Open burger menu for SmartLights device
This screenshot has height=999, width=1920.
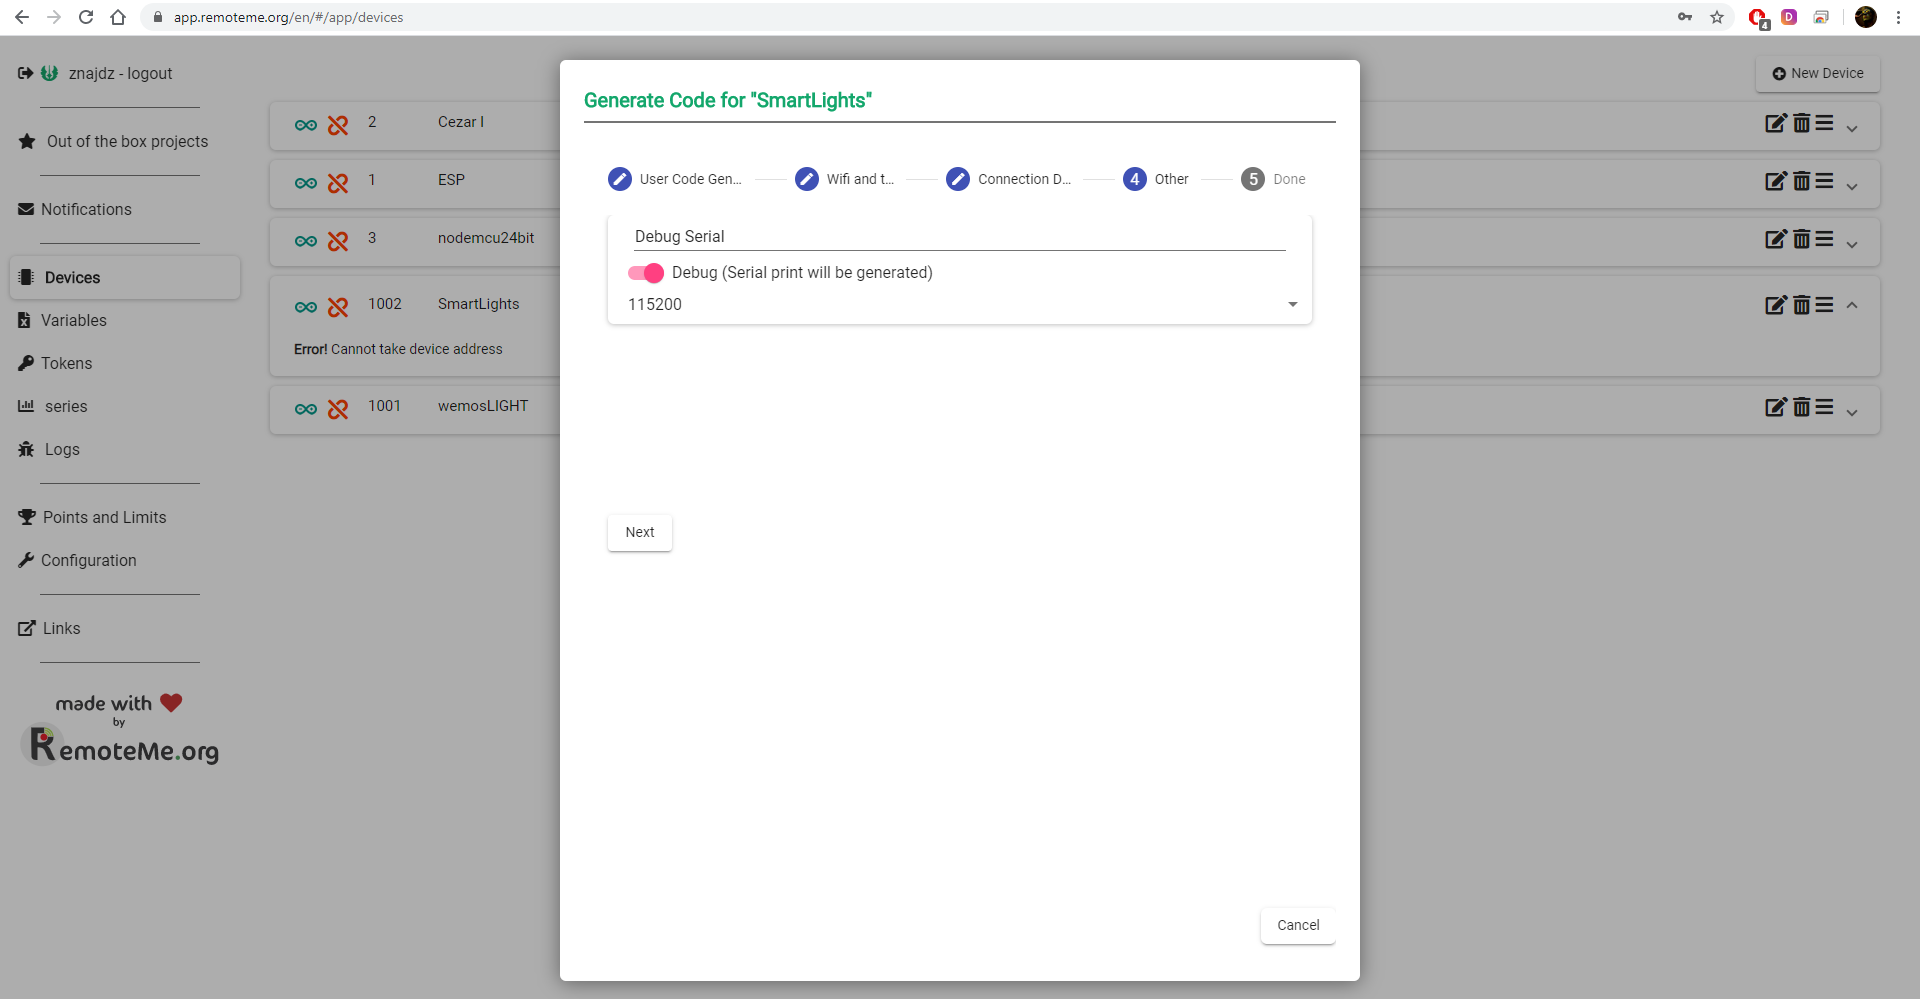(1825, 305)
